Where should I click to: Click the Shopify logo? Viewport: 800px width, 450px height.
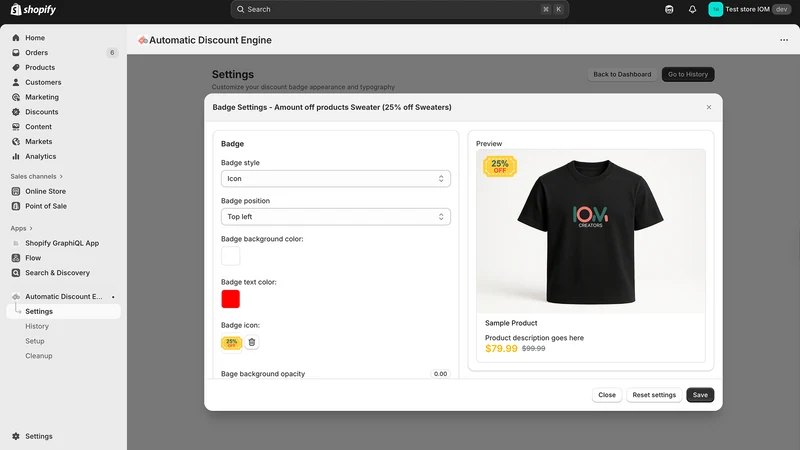pyautogui.click(x=34, y=9)
